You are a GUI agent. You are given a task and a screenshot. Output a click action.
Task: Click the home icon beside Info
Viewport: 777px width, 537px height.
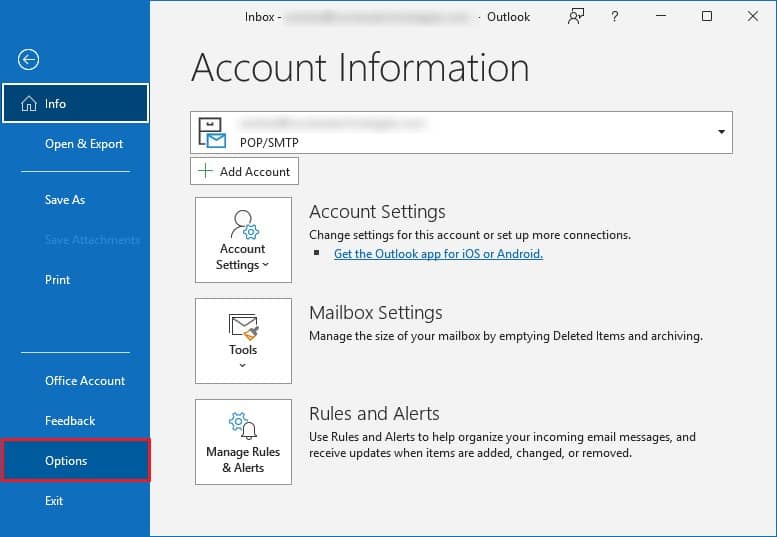(x=29, y=104)
